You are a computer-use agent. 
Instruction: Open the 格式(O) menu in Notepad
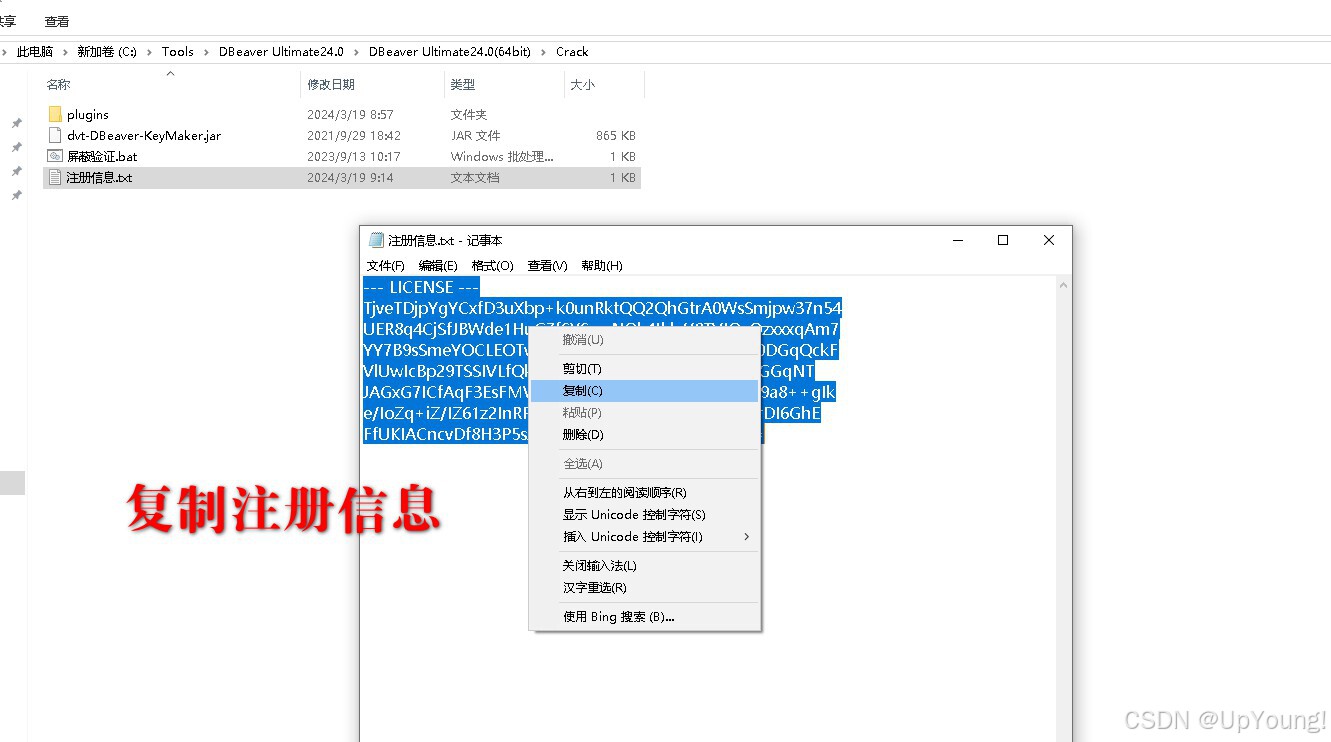492,265
